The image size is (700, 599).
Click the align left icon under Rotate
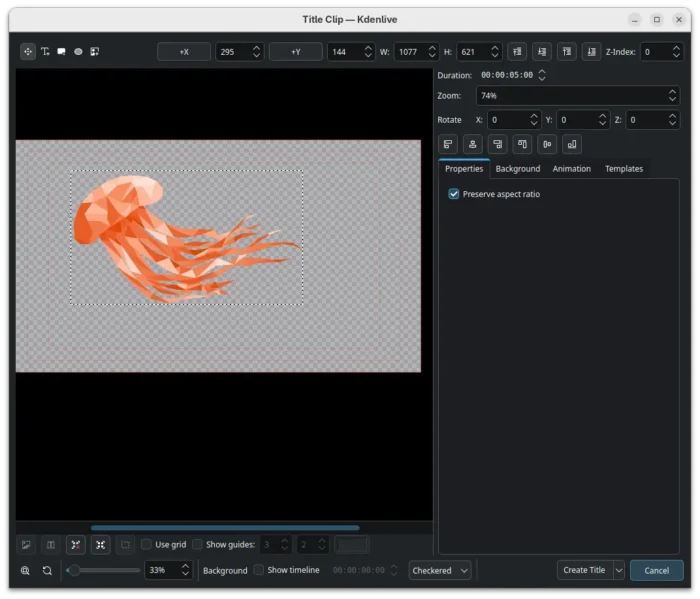448,144
